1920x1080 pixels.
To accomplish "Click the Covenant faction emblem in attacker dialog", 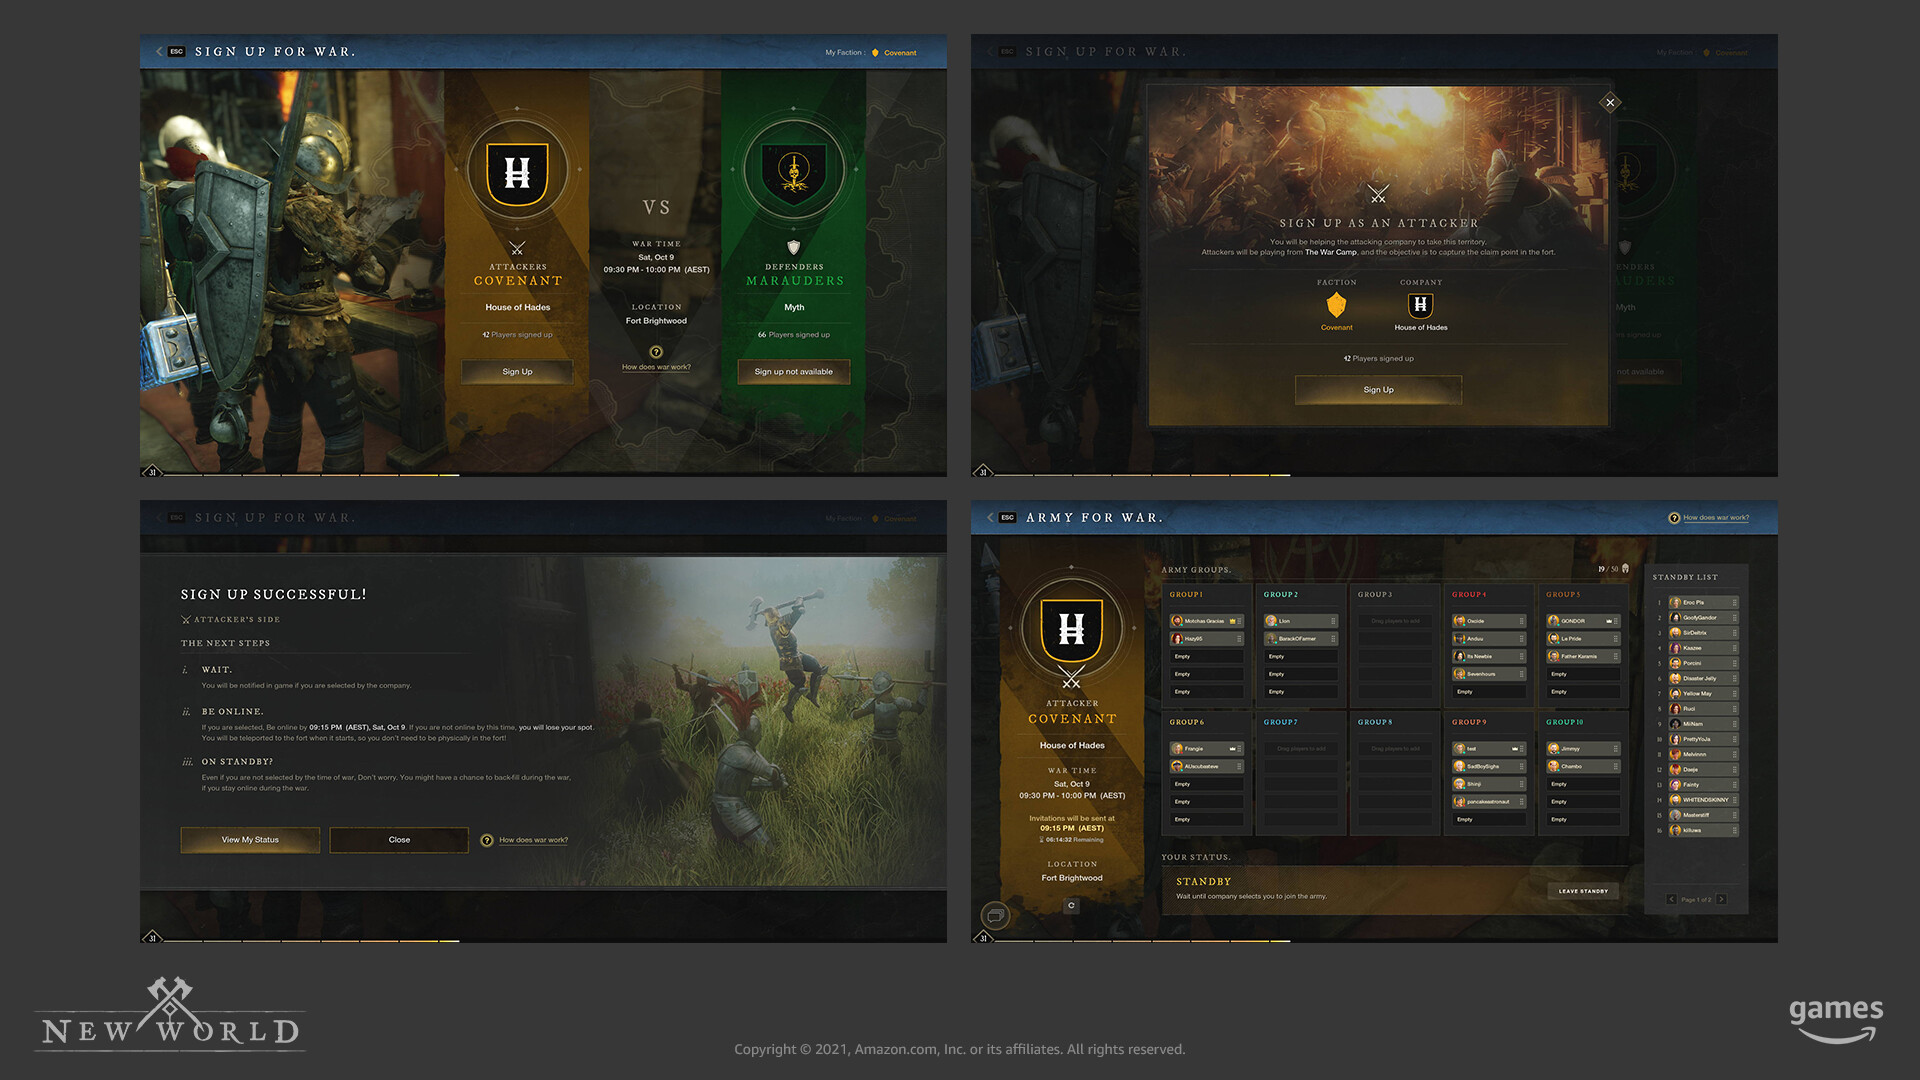I will [1336, 305].
